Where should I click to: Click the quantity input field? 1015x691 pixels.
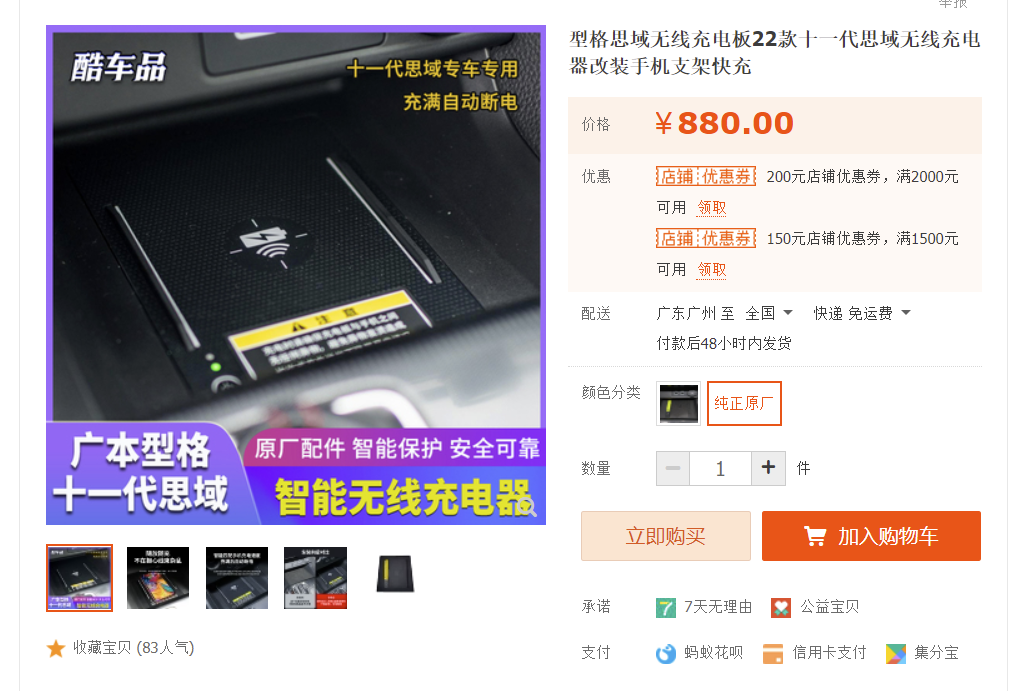coord(720,468)
